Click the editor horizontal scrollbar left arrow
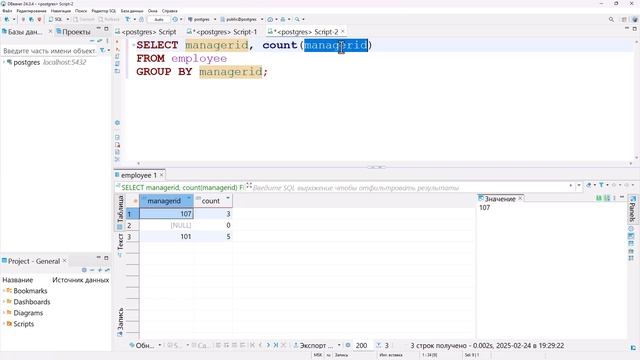Image resolution: width=640 pixels, height=360 pixels. pos(139,163)
